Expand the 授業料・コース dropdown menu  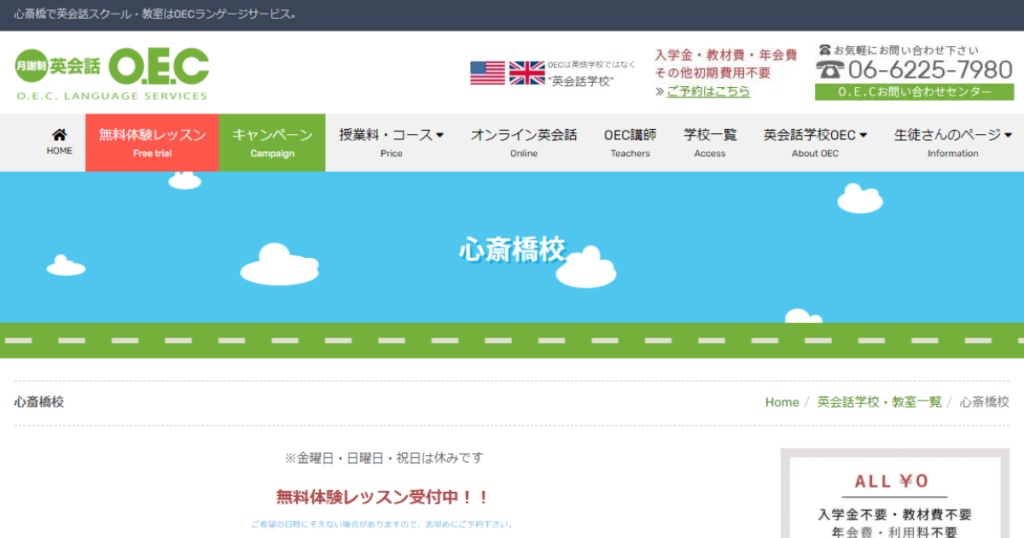click(391, 142)
